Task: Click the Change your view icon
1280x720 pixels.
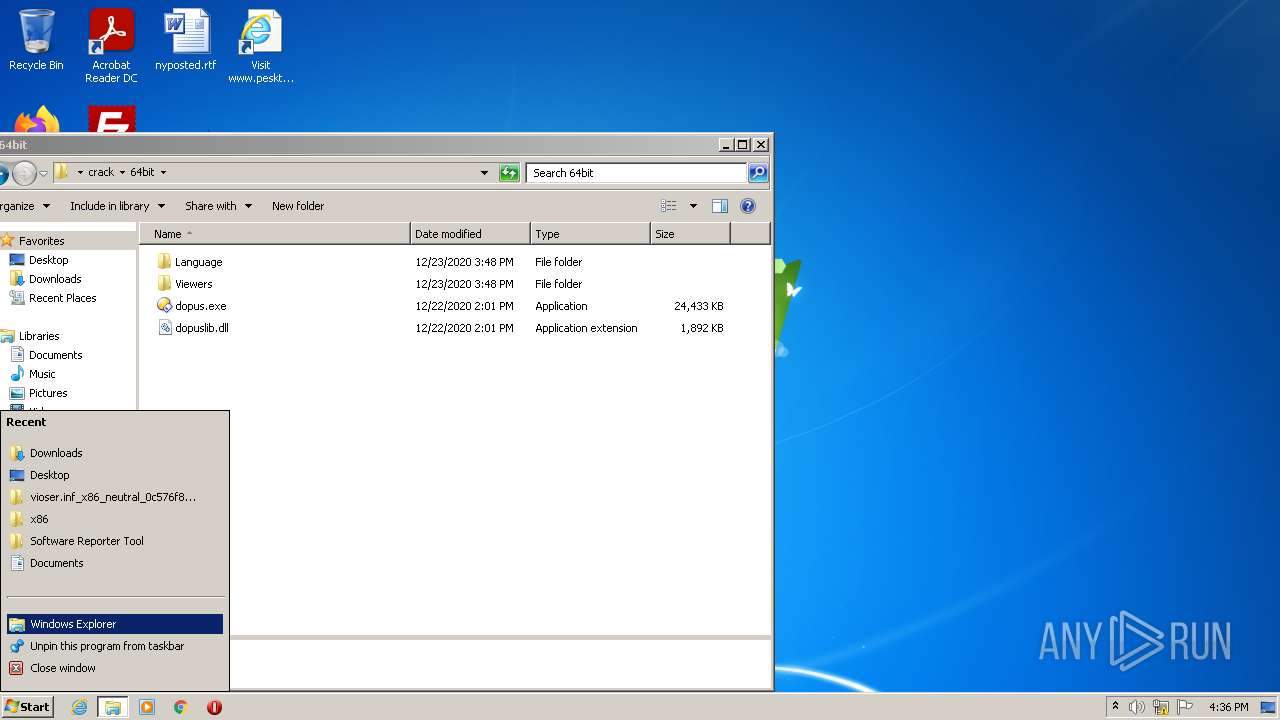Action: click(669, 206)
